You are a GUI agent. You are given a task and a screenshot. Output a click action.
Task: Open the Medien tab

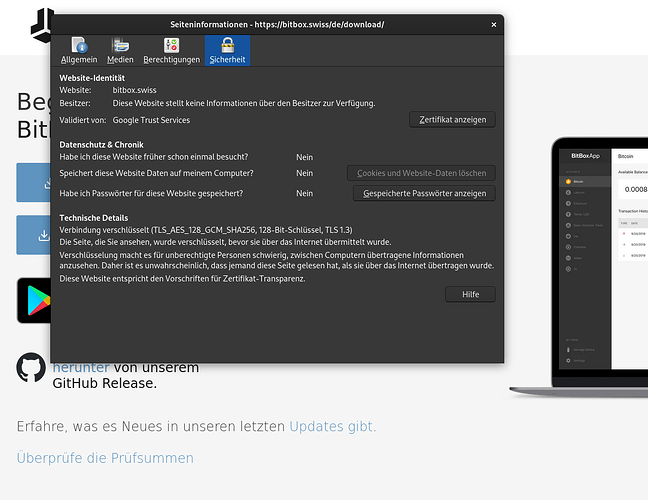click(120, 50)
